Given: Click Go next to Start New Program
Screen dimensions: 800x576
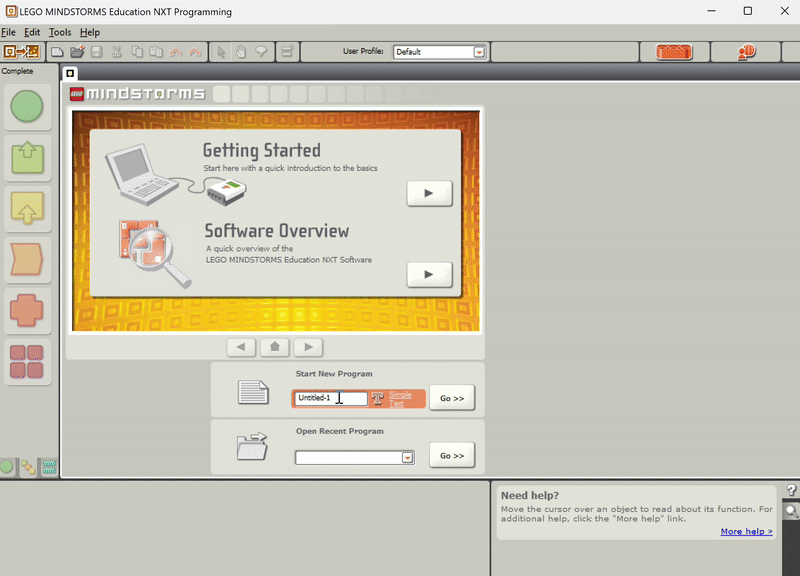Looking at the screenshot, I should click(x=452, y=398).
